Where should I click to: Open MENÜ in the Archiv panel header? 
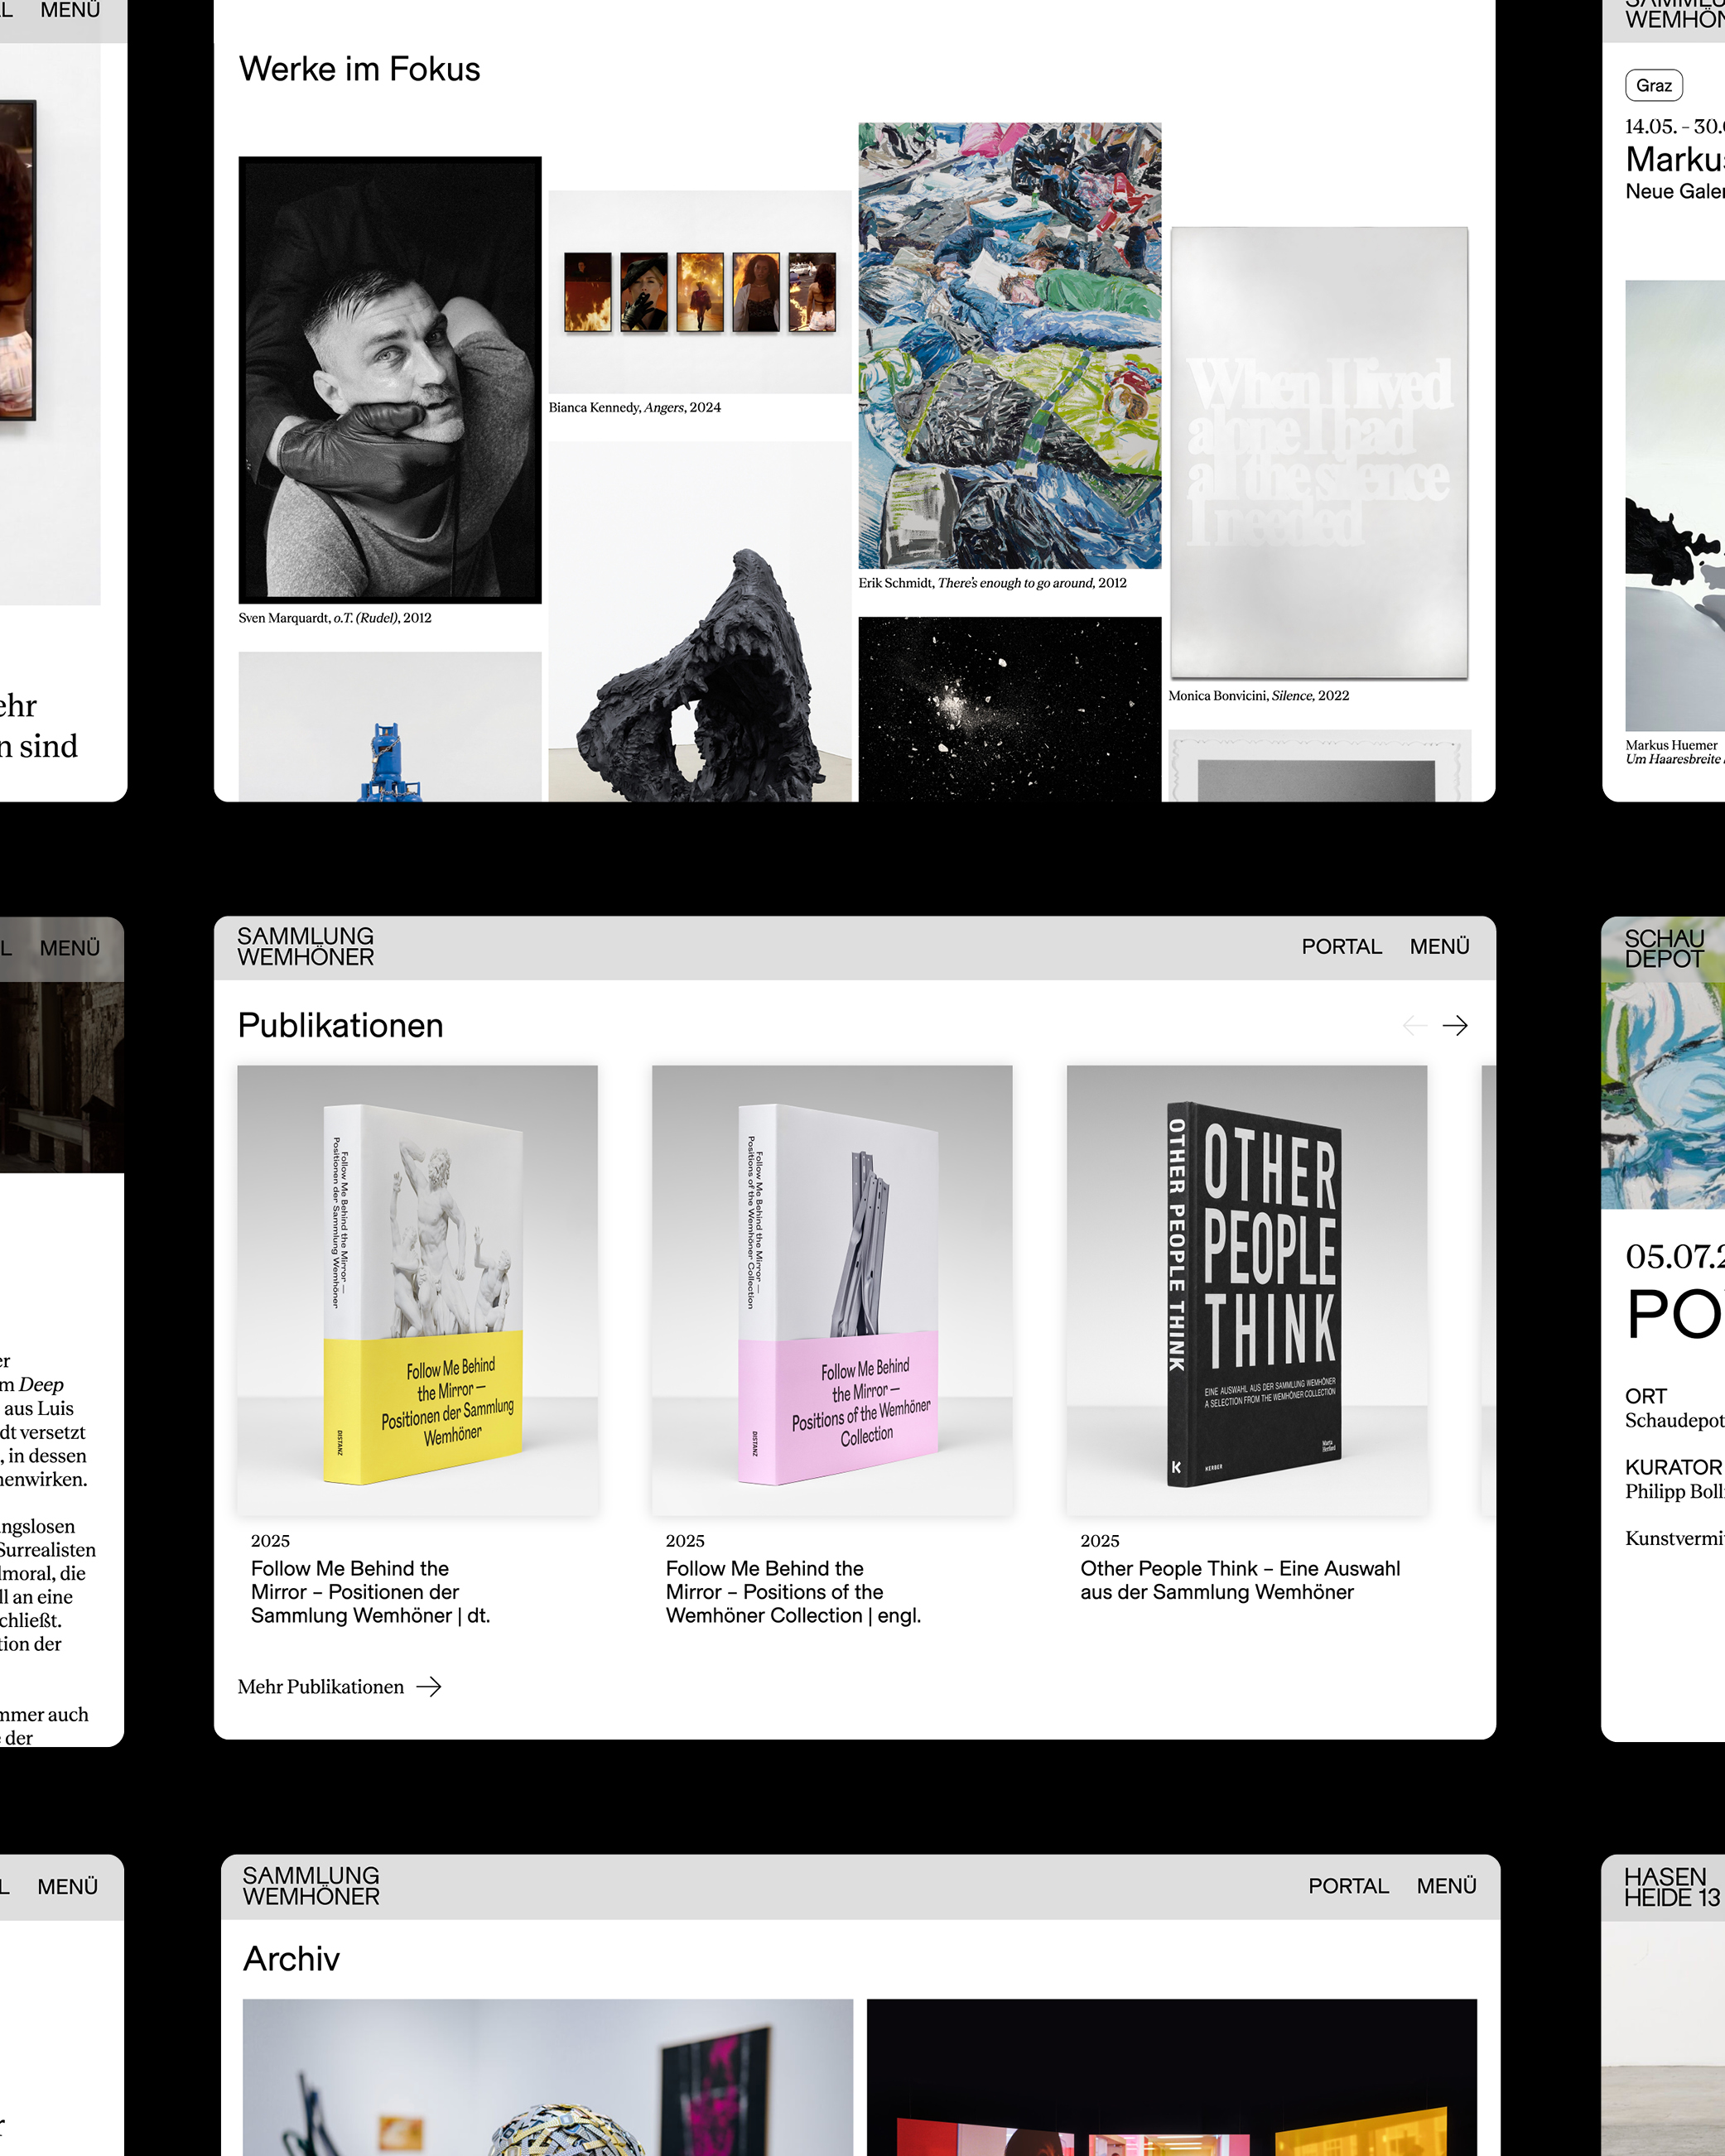click(1446, 1885)
